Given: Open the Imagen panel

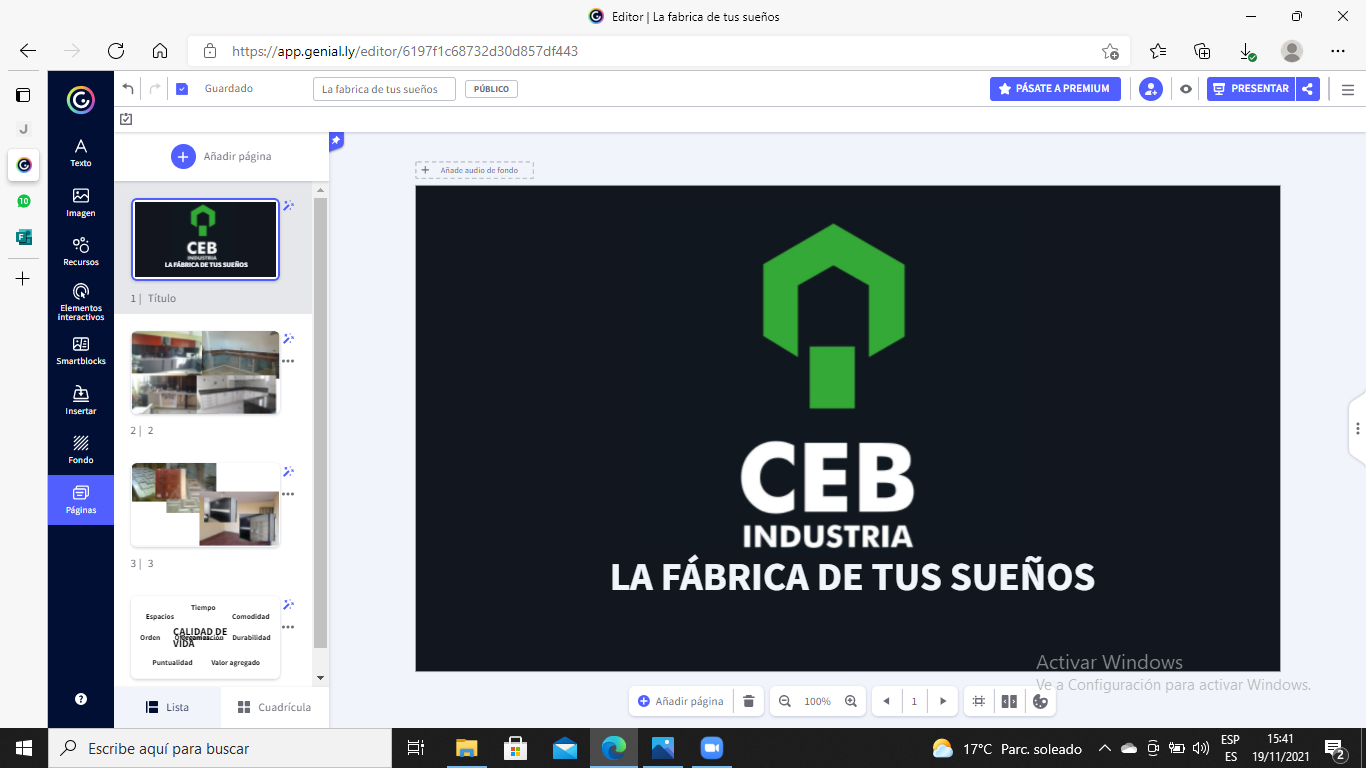Looking at the screenshot, I should (80, 201).
